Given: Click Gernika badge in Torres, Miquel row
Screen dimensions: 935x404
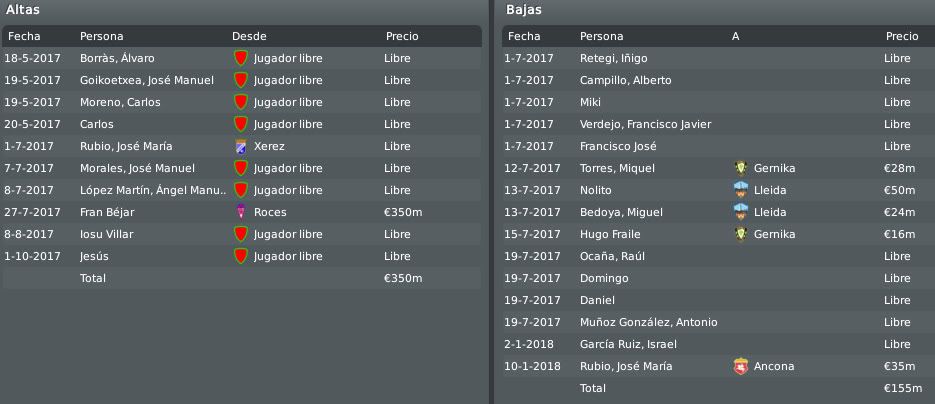Looking at the screenshot, I should pyautogui.click(x=741, y=168).
